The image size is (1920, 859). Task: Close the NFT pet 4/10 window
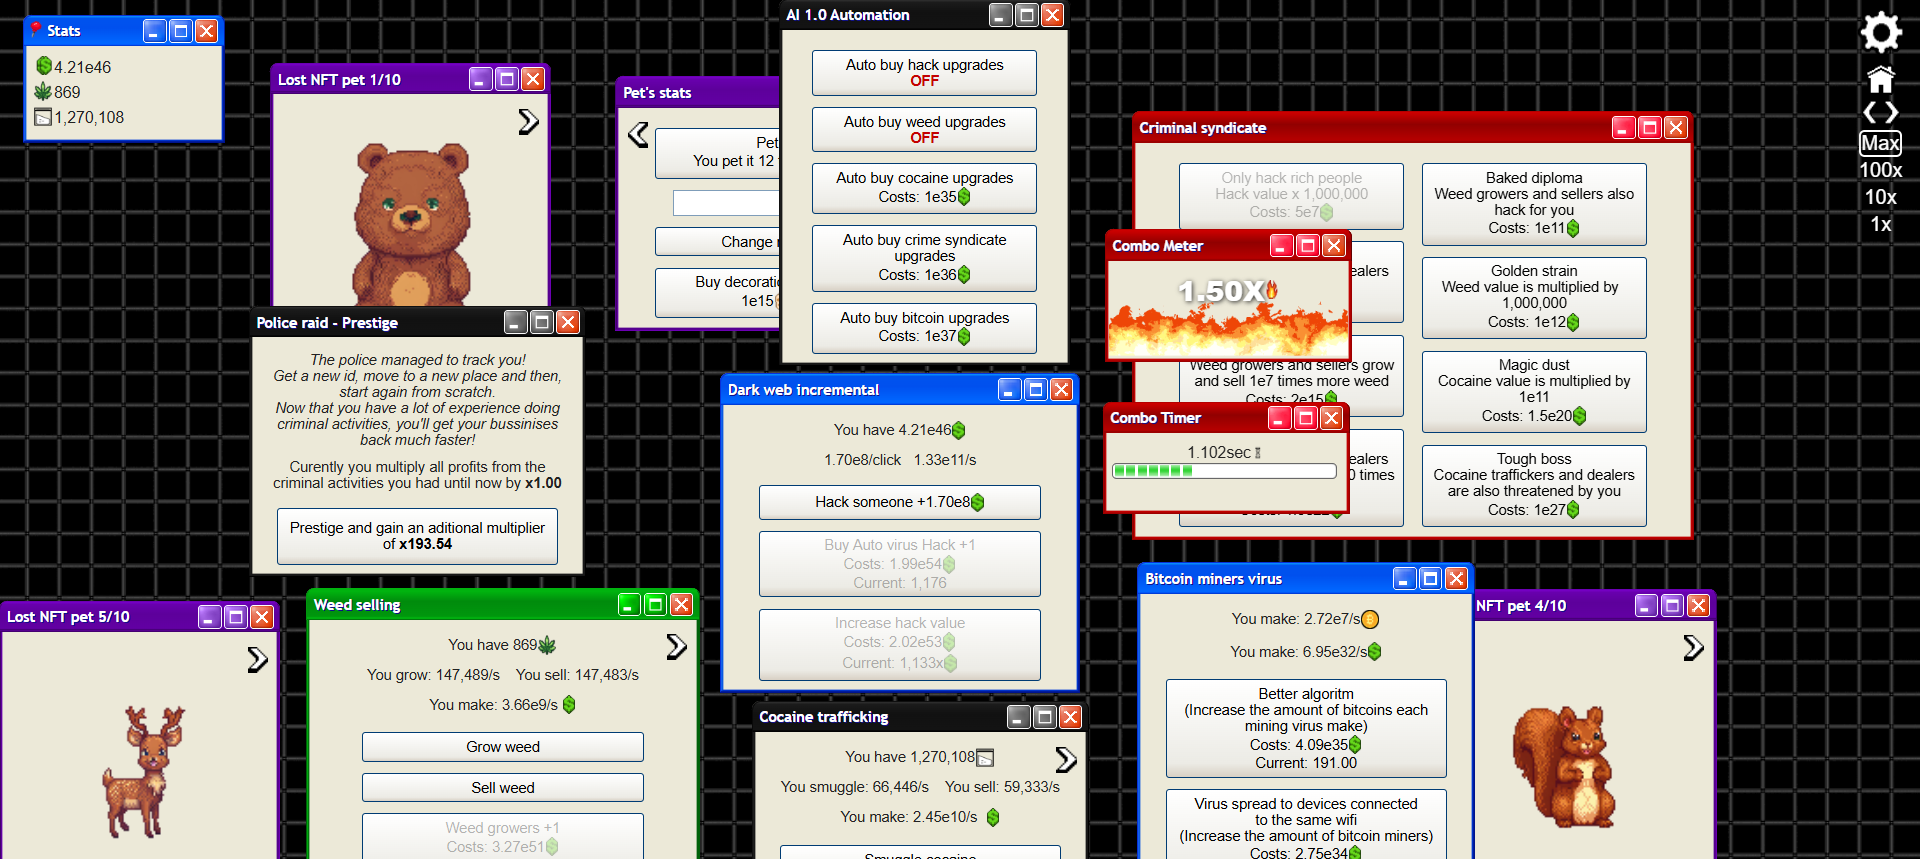coord(1698,606)
